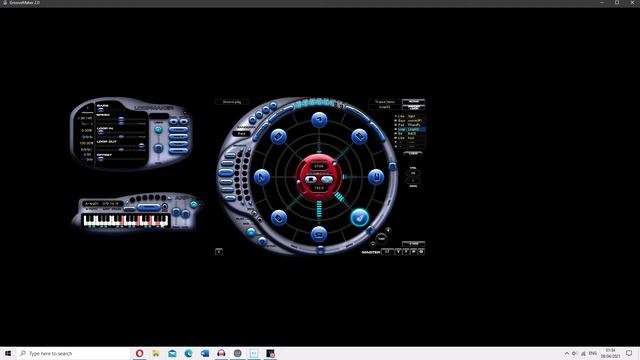Click the small square icon left of wheel bottom
The image size is (640, 360).
(x=219, y=251)
